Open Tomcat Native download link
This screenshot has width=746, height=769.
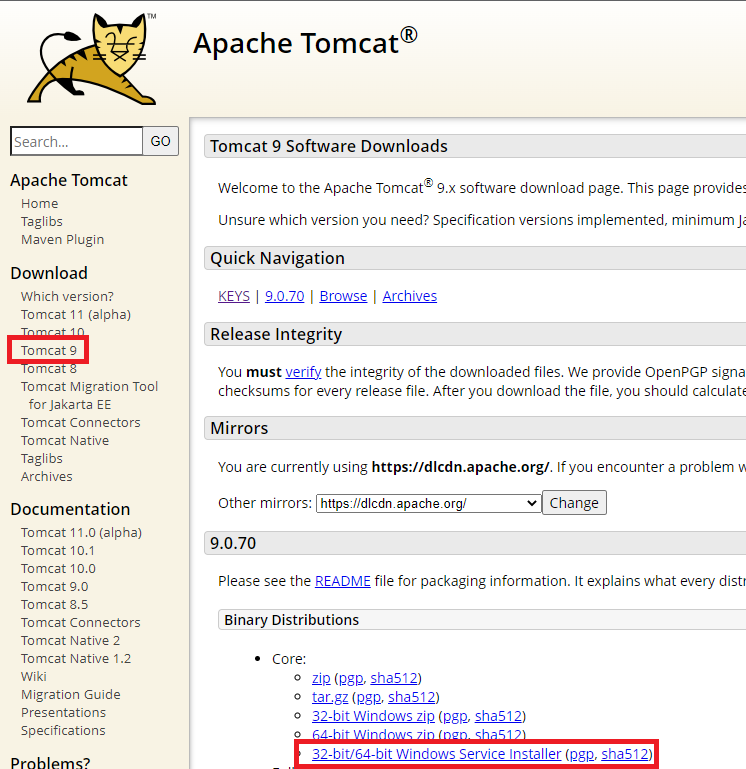(65, 440)
